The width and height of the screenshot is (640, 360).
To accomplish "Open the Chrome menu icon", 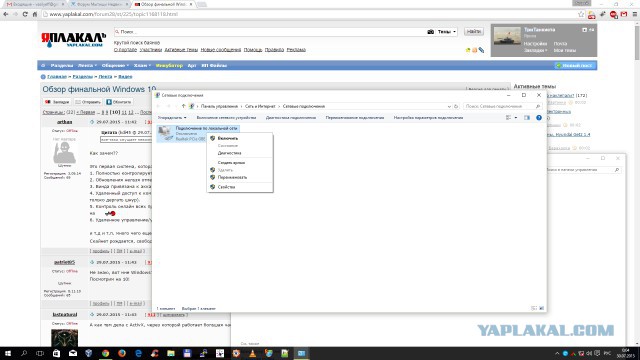I will 635,14.
